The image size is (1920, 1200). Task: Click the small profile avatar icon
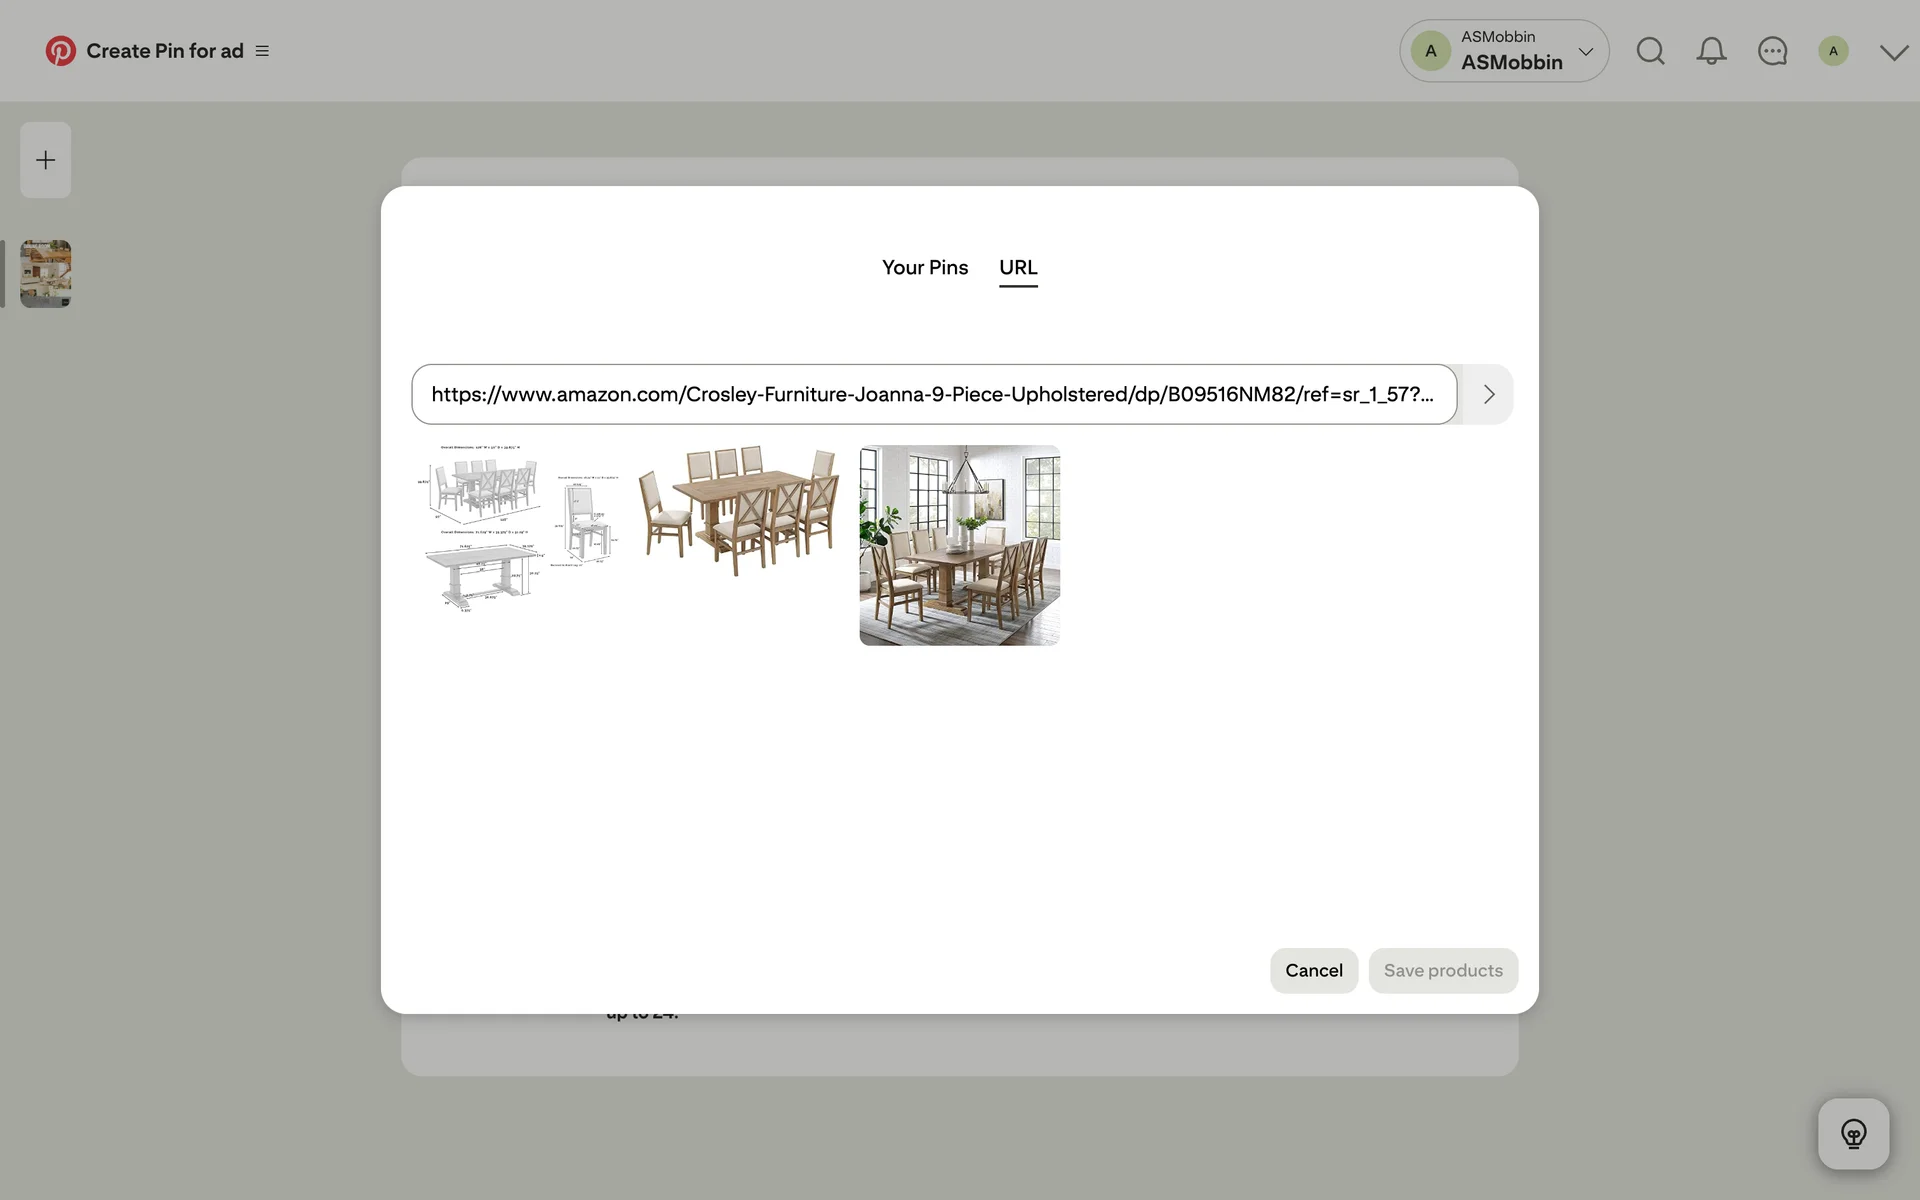pyautogui.click(x=1832, y=51)
